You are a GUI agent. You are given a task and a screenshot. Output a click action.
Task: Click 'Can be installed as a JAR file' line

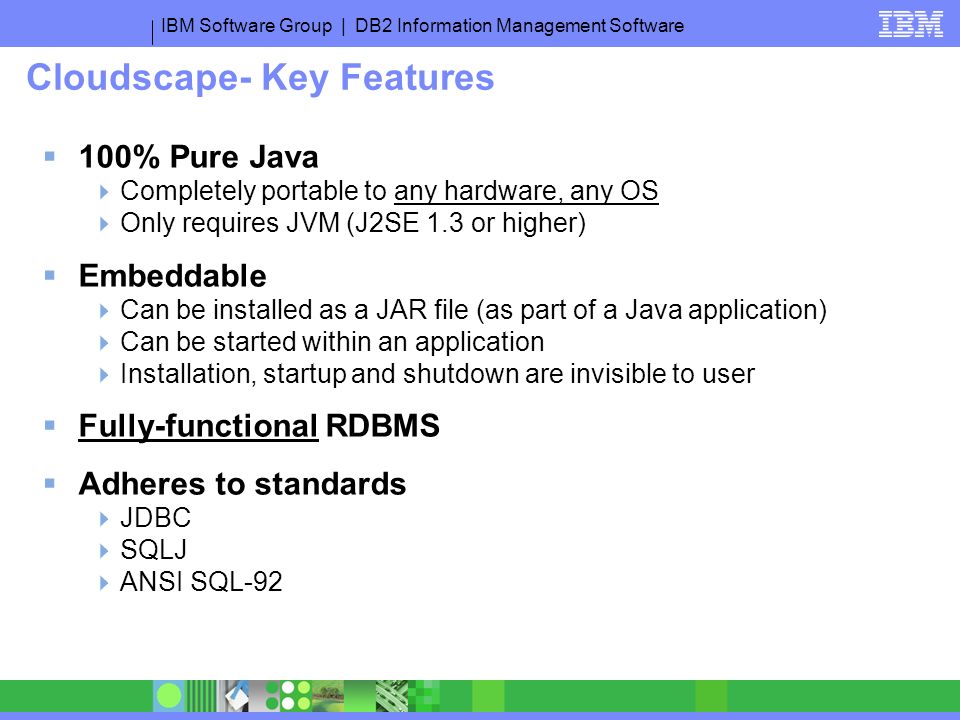(473, 310)
